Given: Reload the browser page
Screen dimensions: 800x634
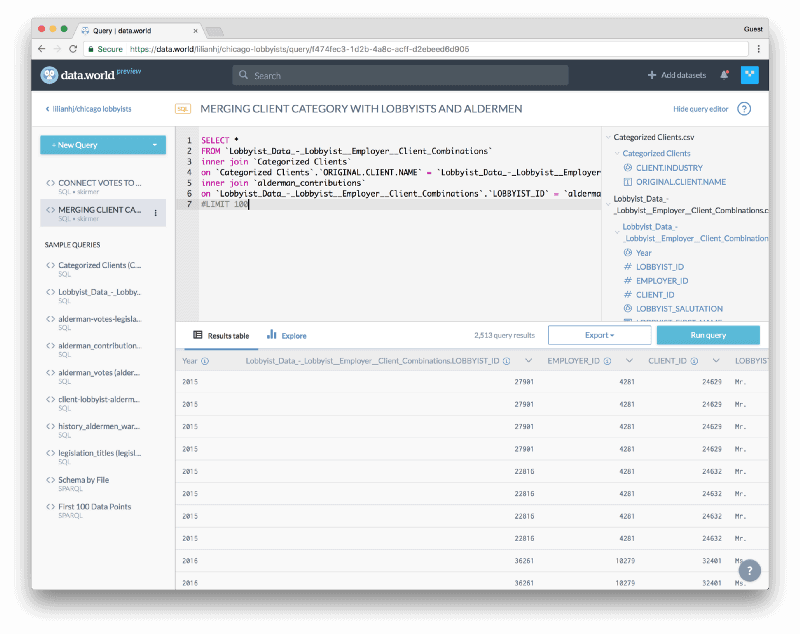Looking at the screenshot, I should coord(73,49).
